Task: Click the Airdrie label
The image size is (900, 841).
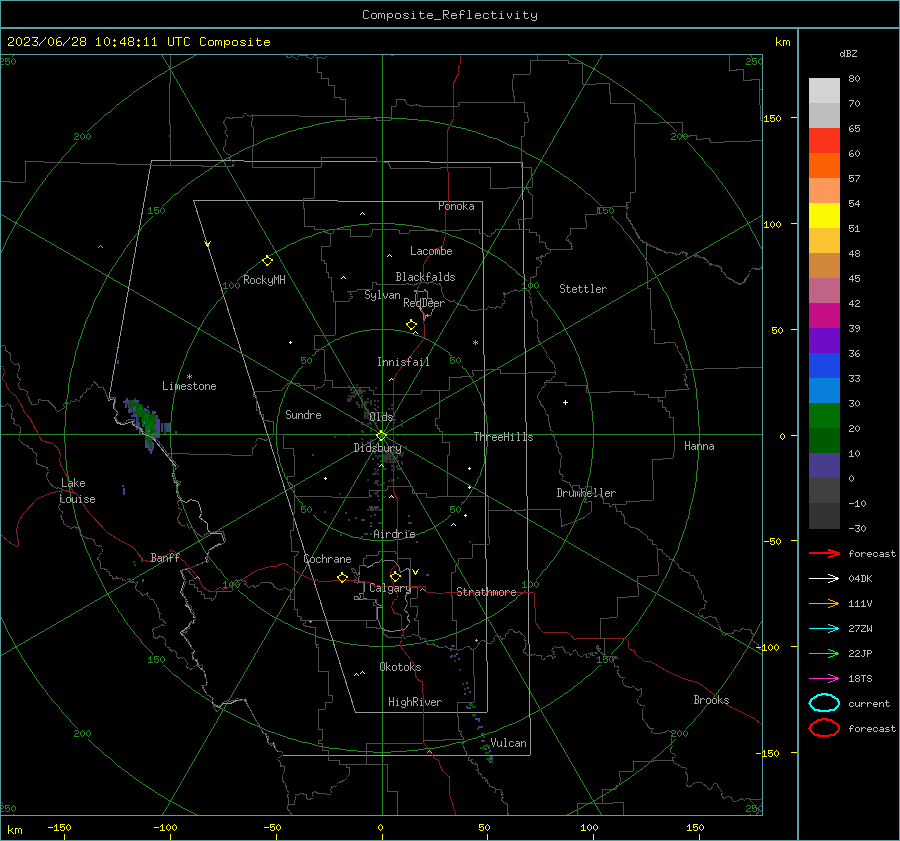Action: 394,534
